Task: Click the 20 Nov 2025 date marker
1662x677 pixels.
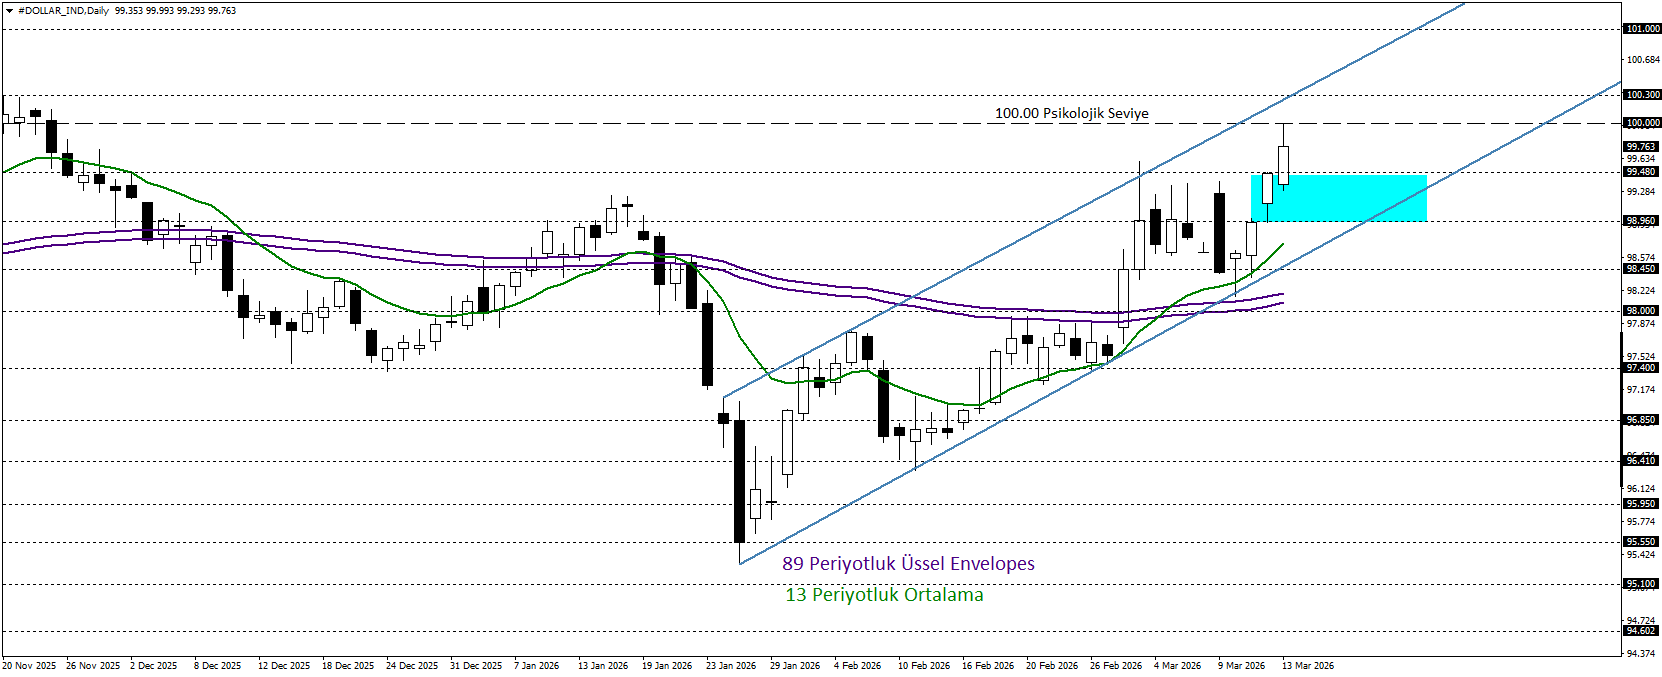Action: pyautogui.click(x=29, y=666)
